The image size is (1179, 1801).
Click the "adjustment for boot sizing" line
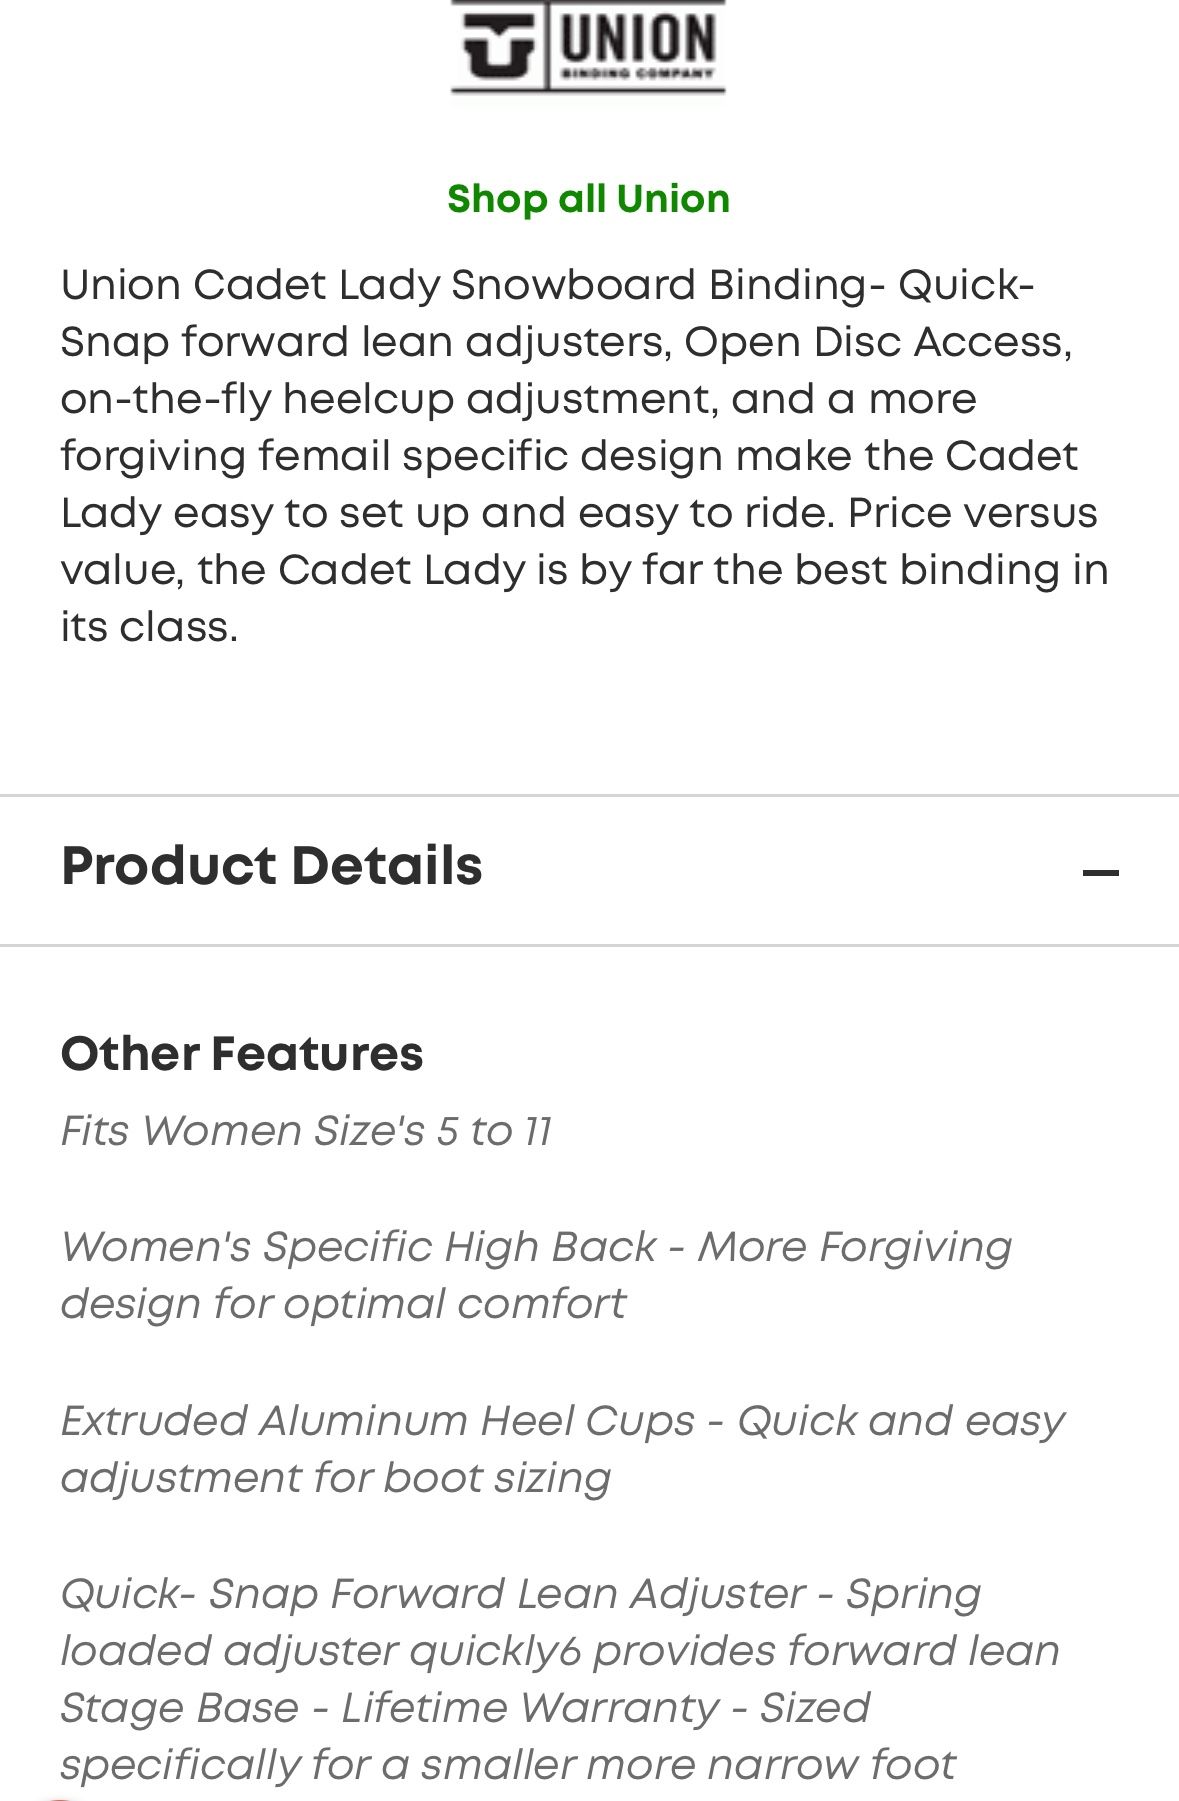tap(336, 1478)
